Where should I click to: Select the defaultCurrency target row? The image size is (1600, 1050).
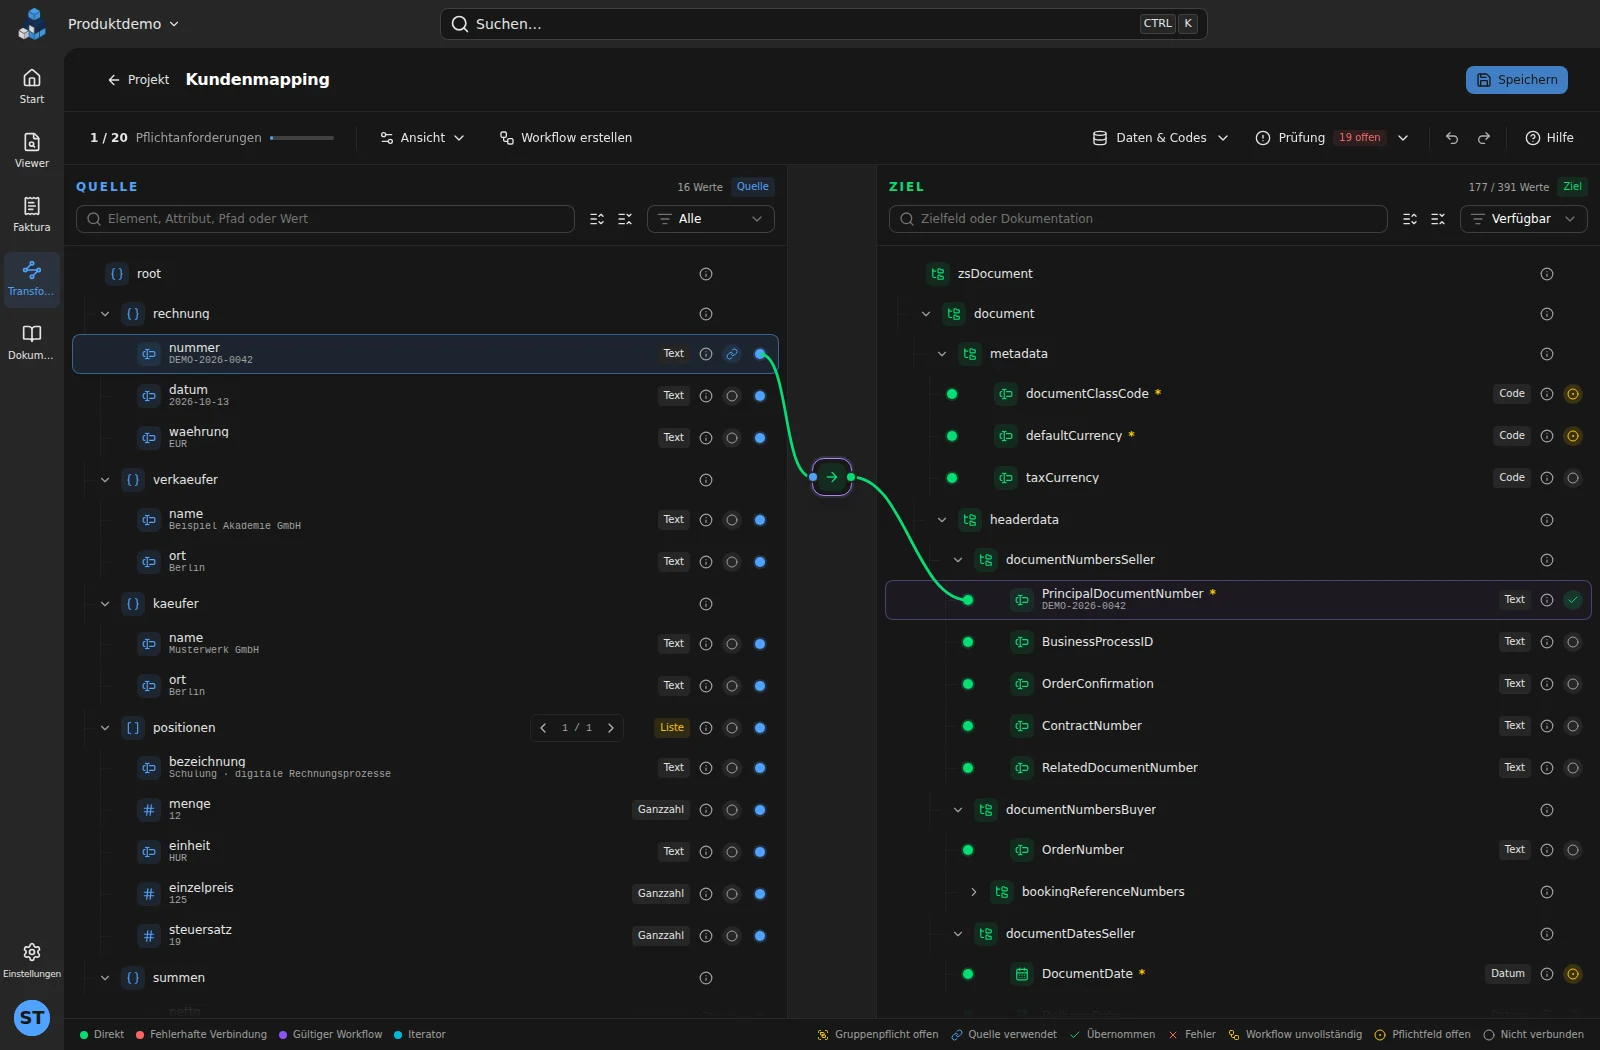[1238, 436]
